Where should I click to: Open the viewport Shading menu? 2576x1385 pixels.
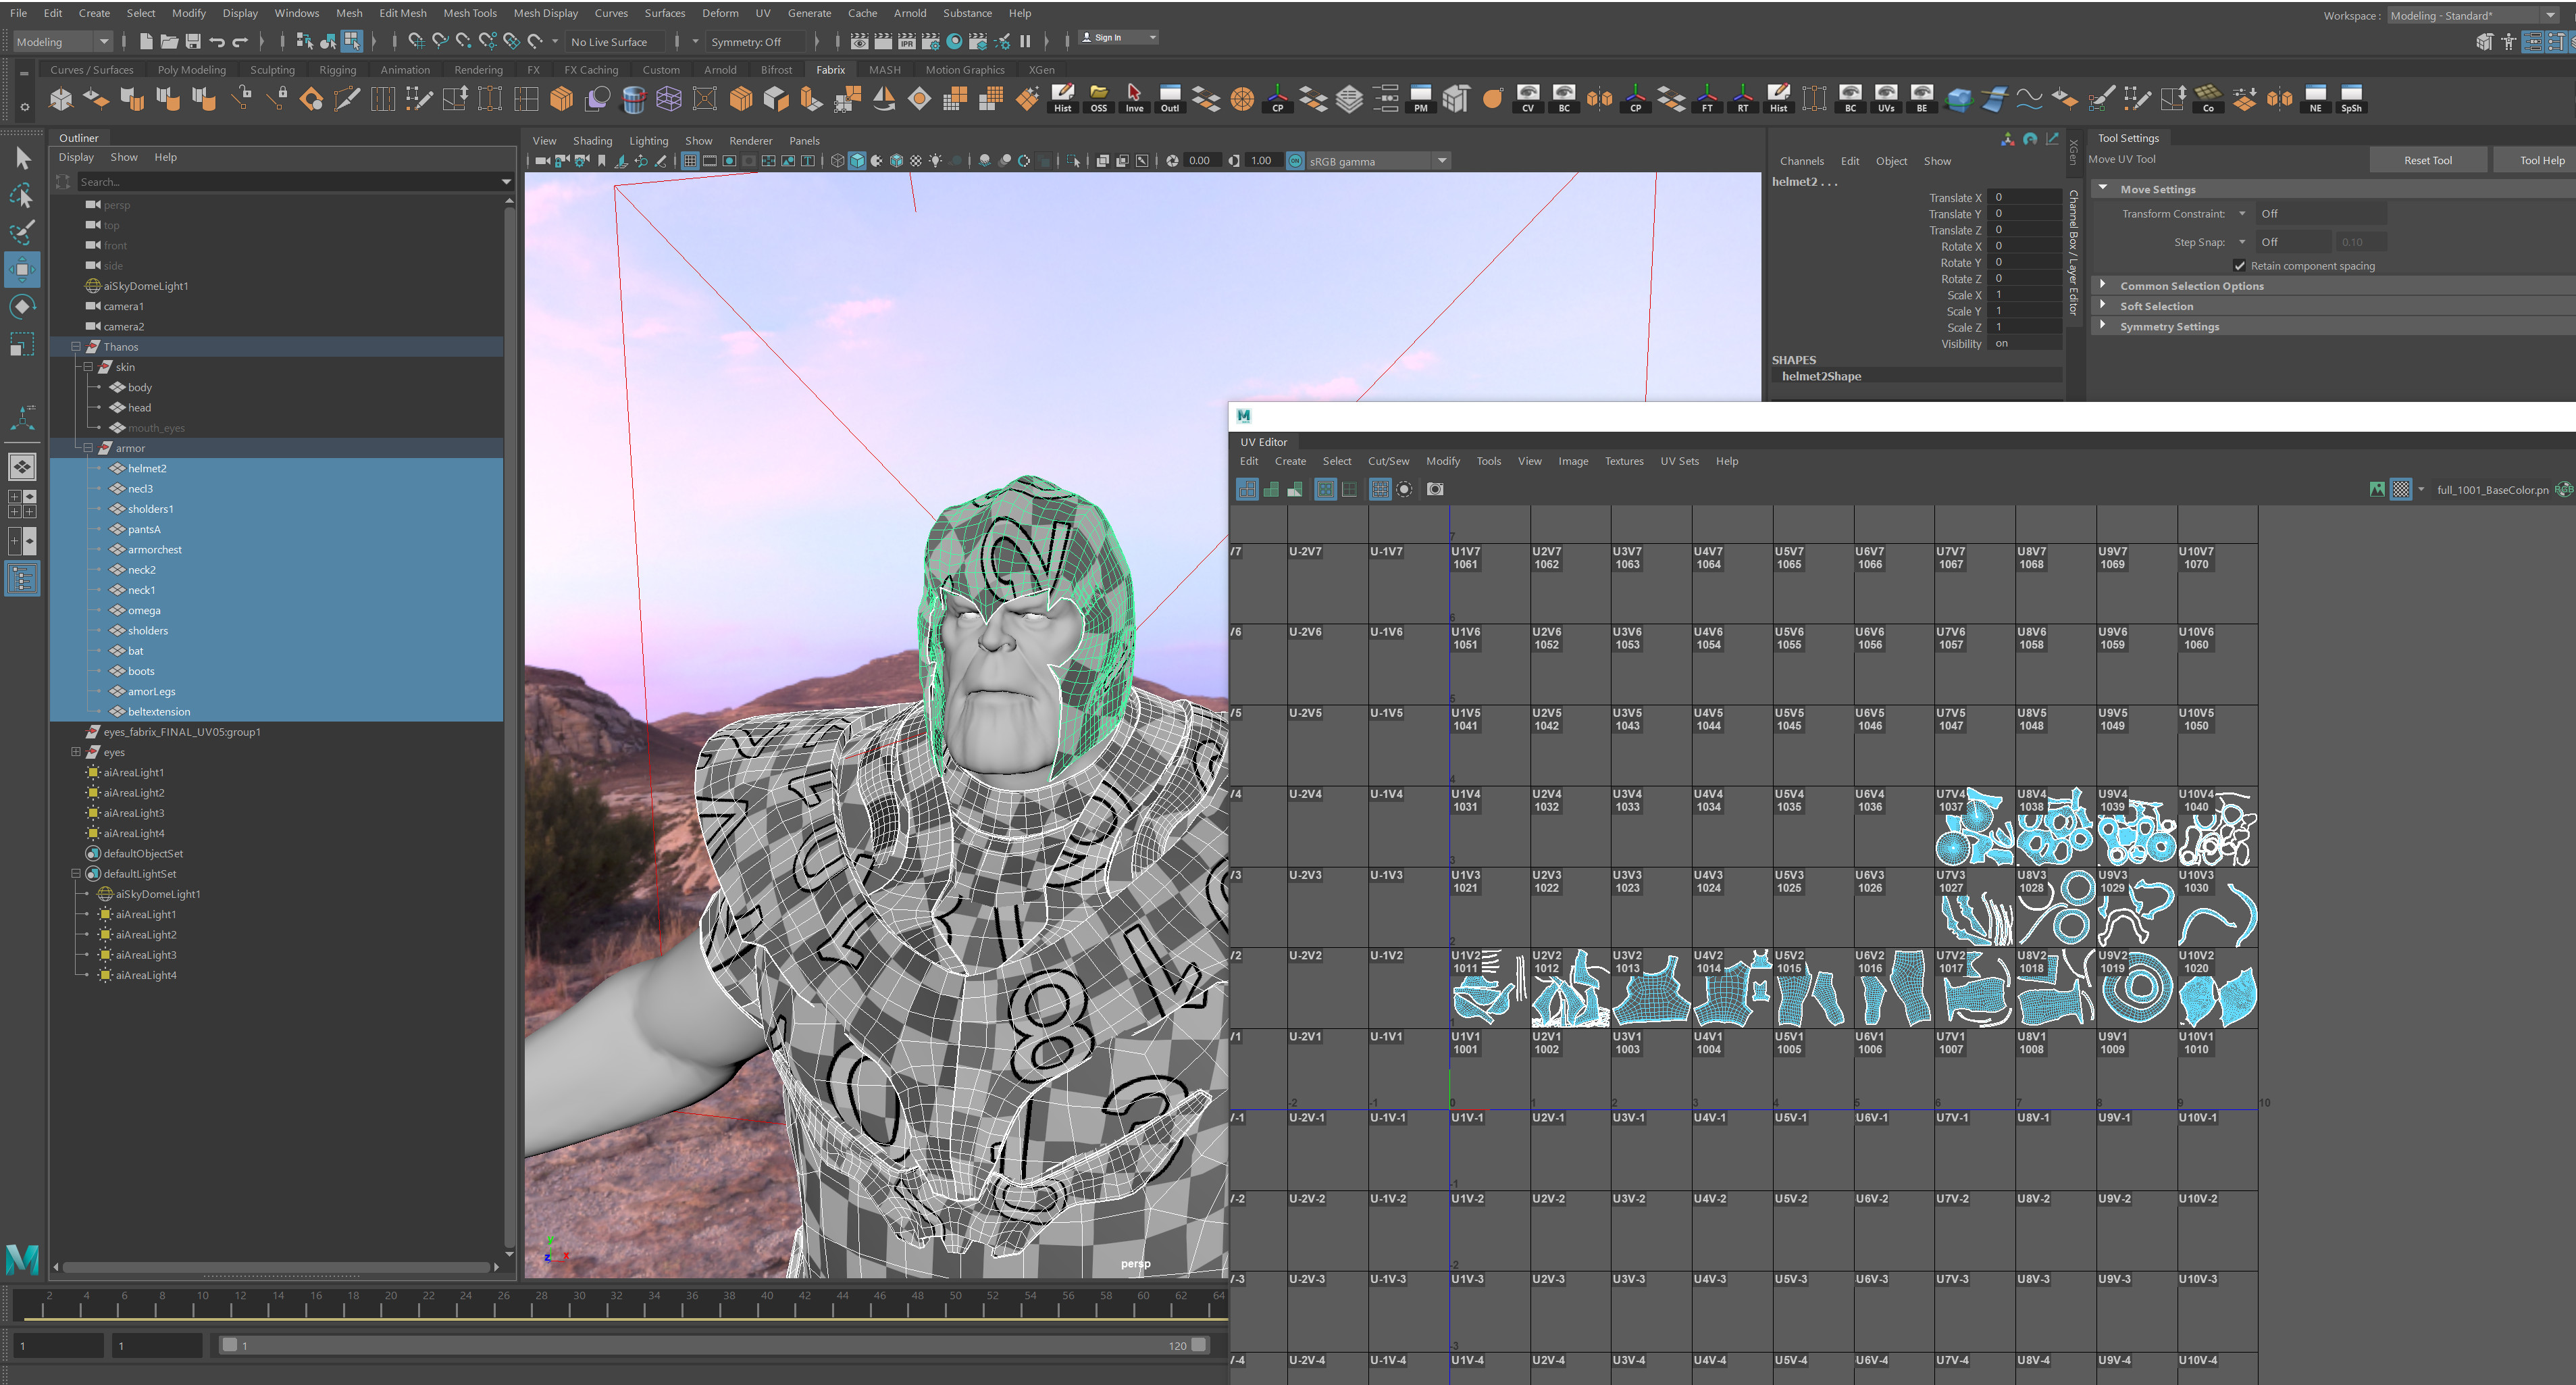592,140
